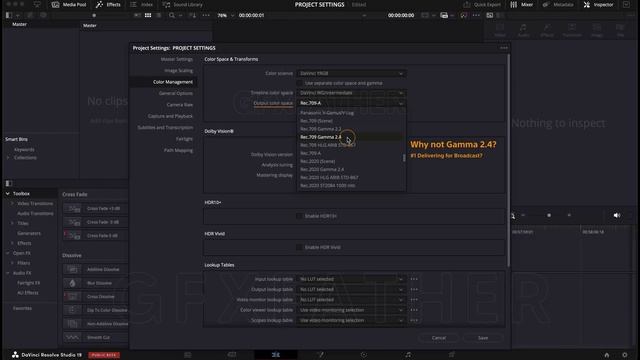Screen dimensions: 640x360
Task: Open Project Settings dialog three-dot menu
Action: click(504, 48)
